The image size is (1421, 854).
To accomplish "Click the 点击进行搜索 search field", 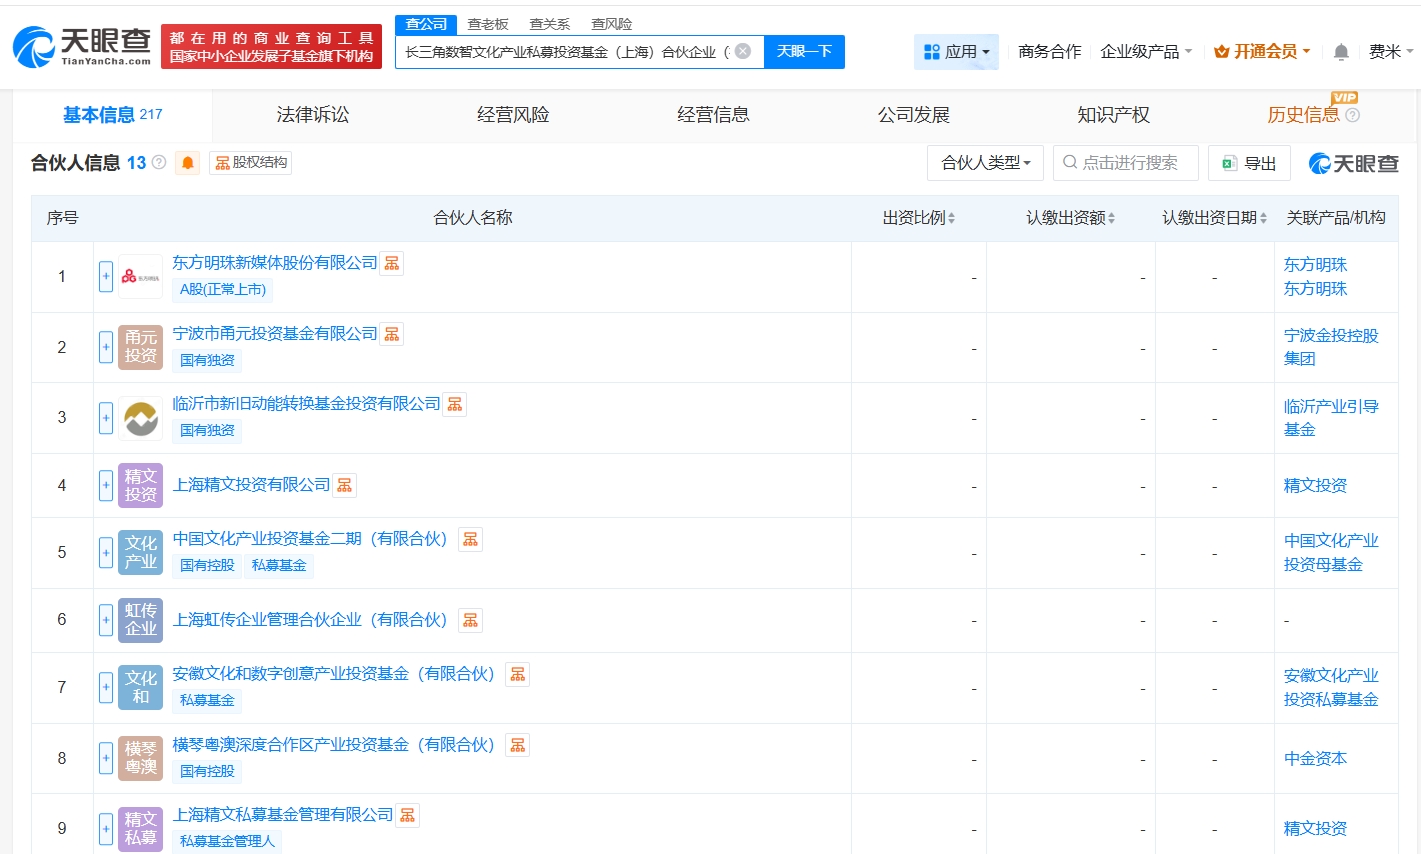I will click(1126, 163).
